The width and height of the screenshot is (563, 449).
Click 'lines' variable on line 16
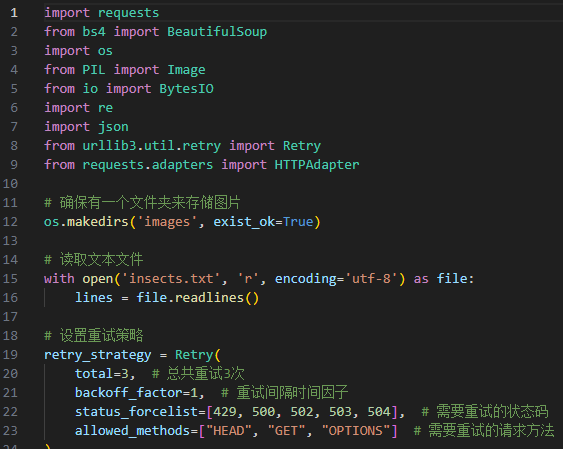pyautogui.click(x=94, y=298)
